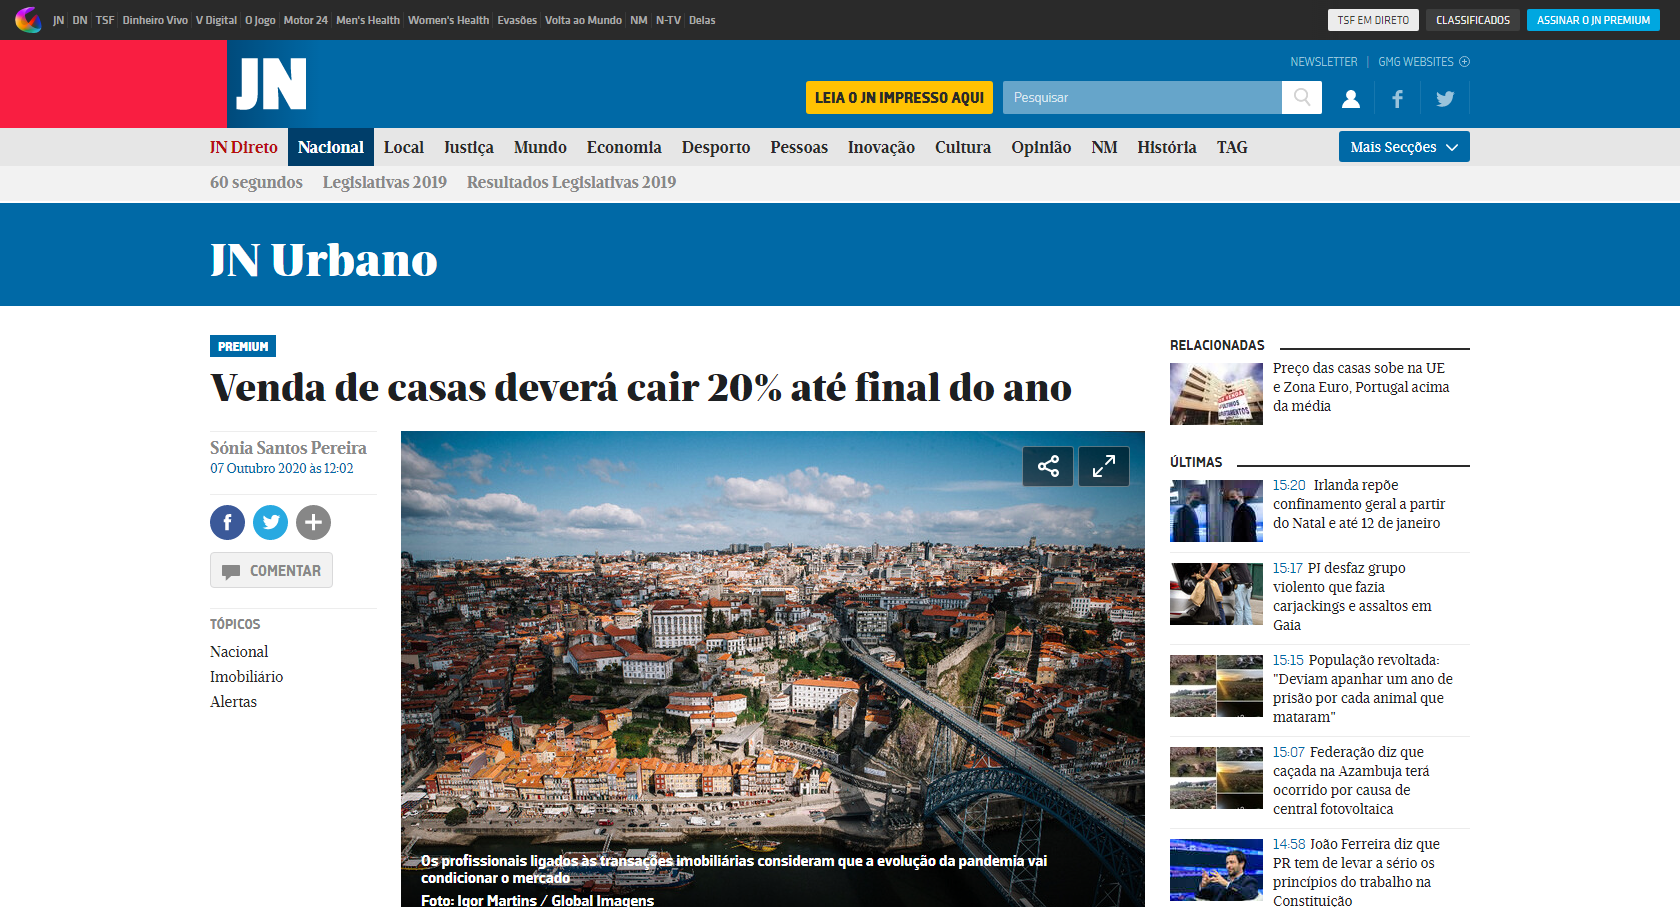
Task: Open Men's Health top bar link
Action: tap(368, 20)
